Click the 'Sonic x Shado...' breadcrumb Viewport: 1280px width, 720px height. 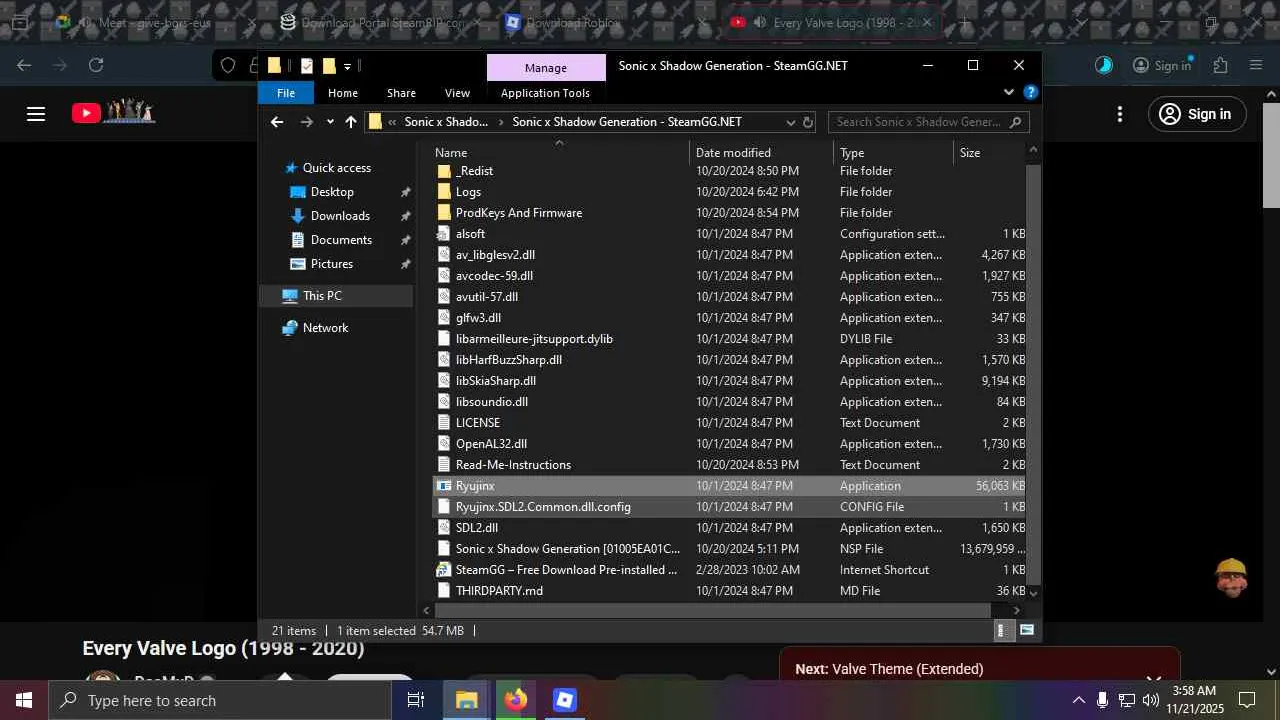[446, 122]
